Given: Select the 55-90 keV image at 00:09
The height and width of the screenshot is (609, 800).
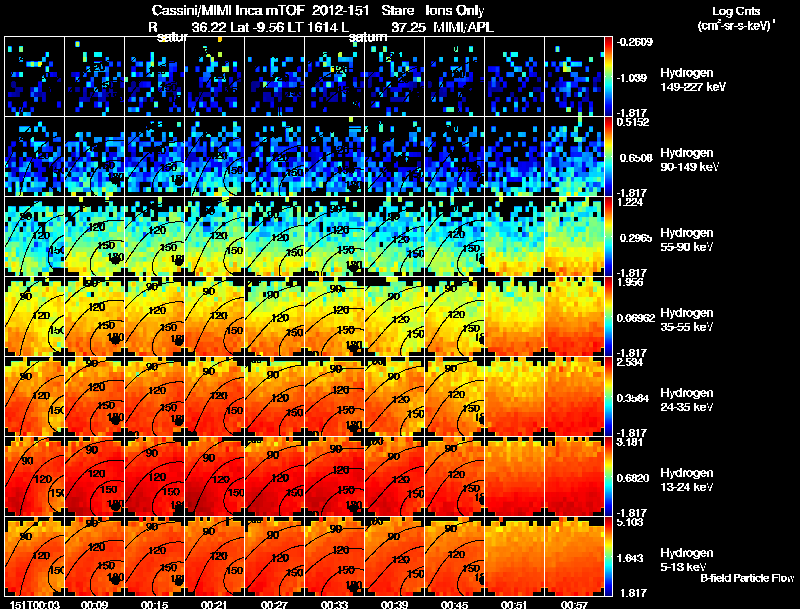Looking at the screenshot, I should (x=94, y=236).
